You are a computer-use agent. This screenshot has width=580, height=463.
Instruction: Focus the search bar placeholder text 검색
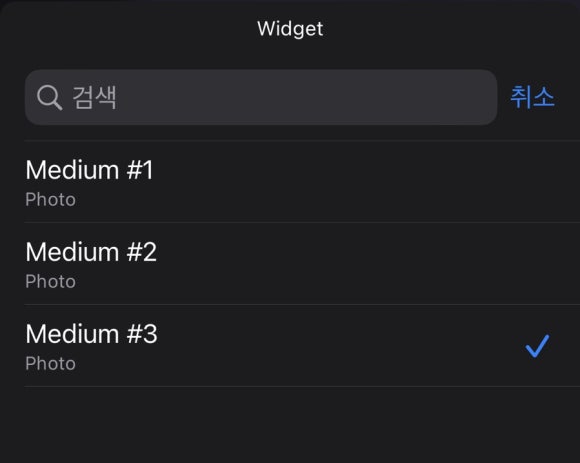[94, 98]
